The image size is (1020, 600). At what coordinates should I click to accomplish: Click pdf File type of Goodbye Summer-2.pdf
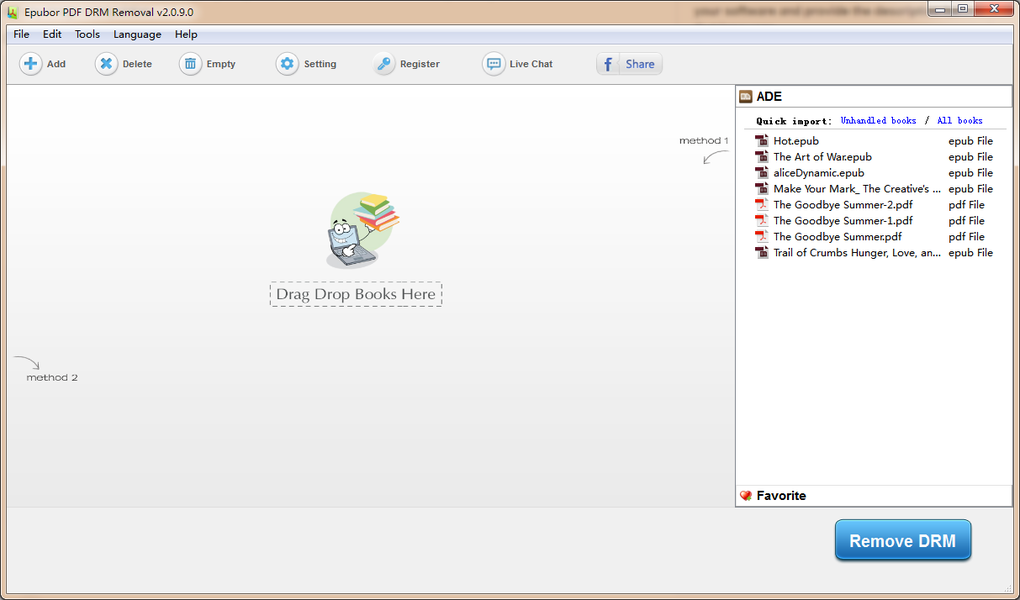tap(967, 204)
